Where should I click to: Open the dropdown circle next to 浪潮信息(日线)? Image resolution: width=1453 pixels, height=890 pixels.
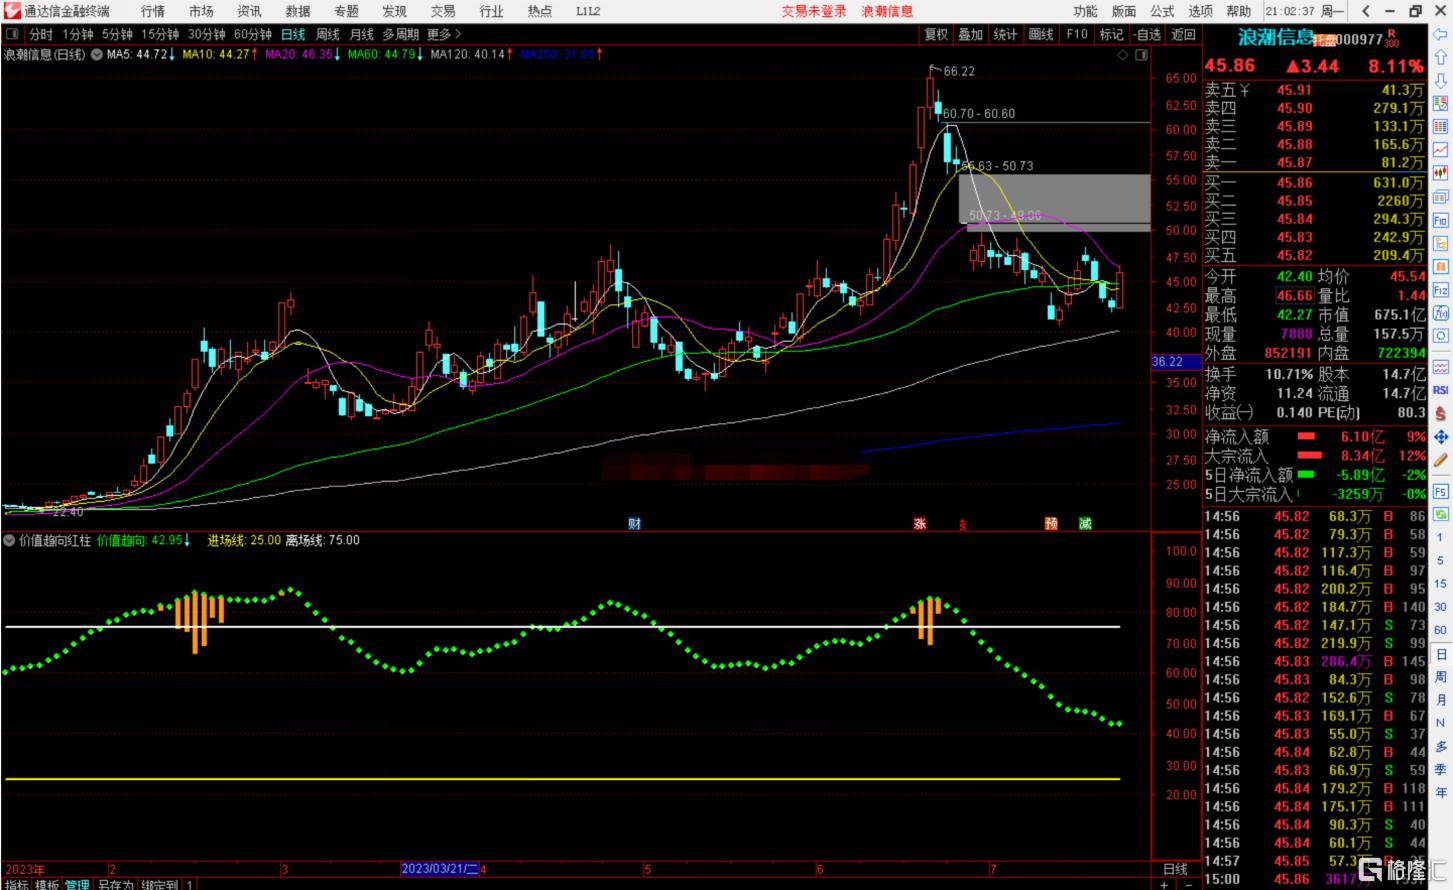click(x=96, y=54)
